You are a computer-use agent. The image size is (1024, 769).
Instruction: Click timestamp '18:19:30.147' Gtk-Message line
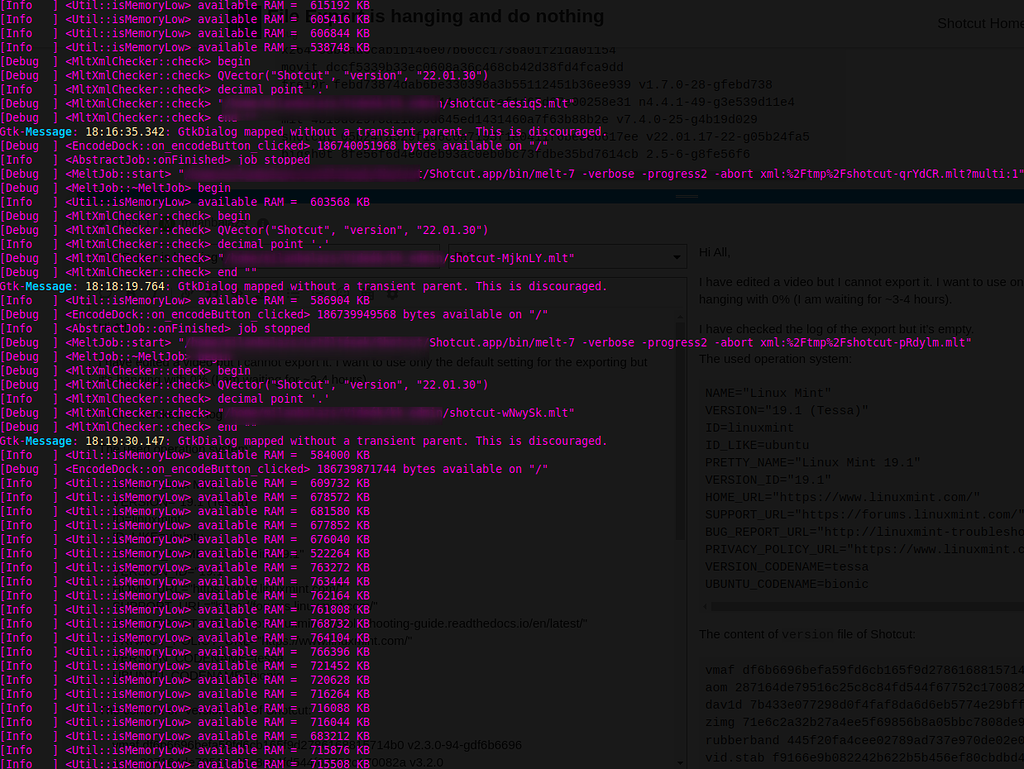click(304, 441)
